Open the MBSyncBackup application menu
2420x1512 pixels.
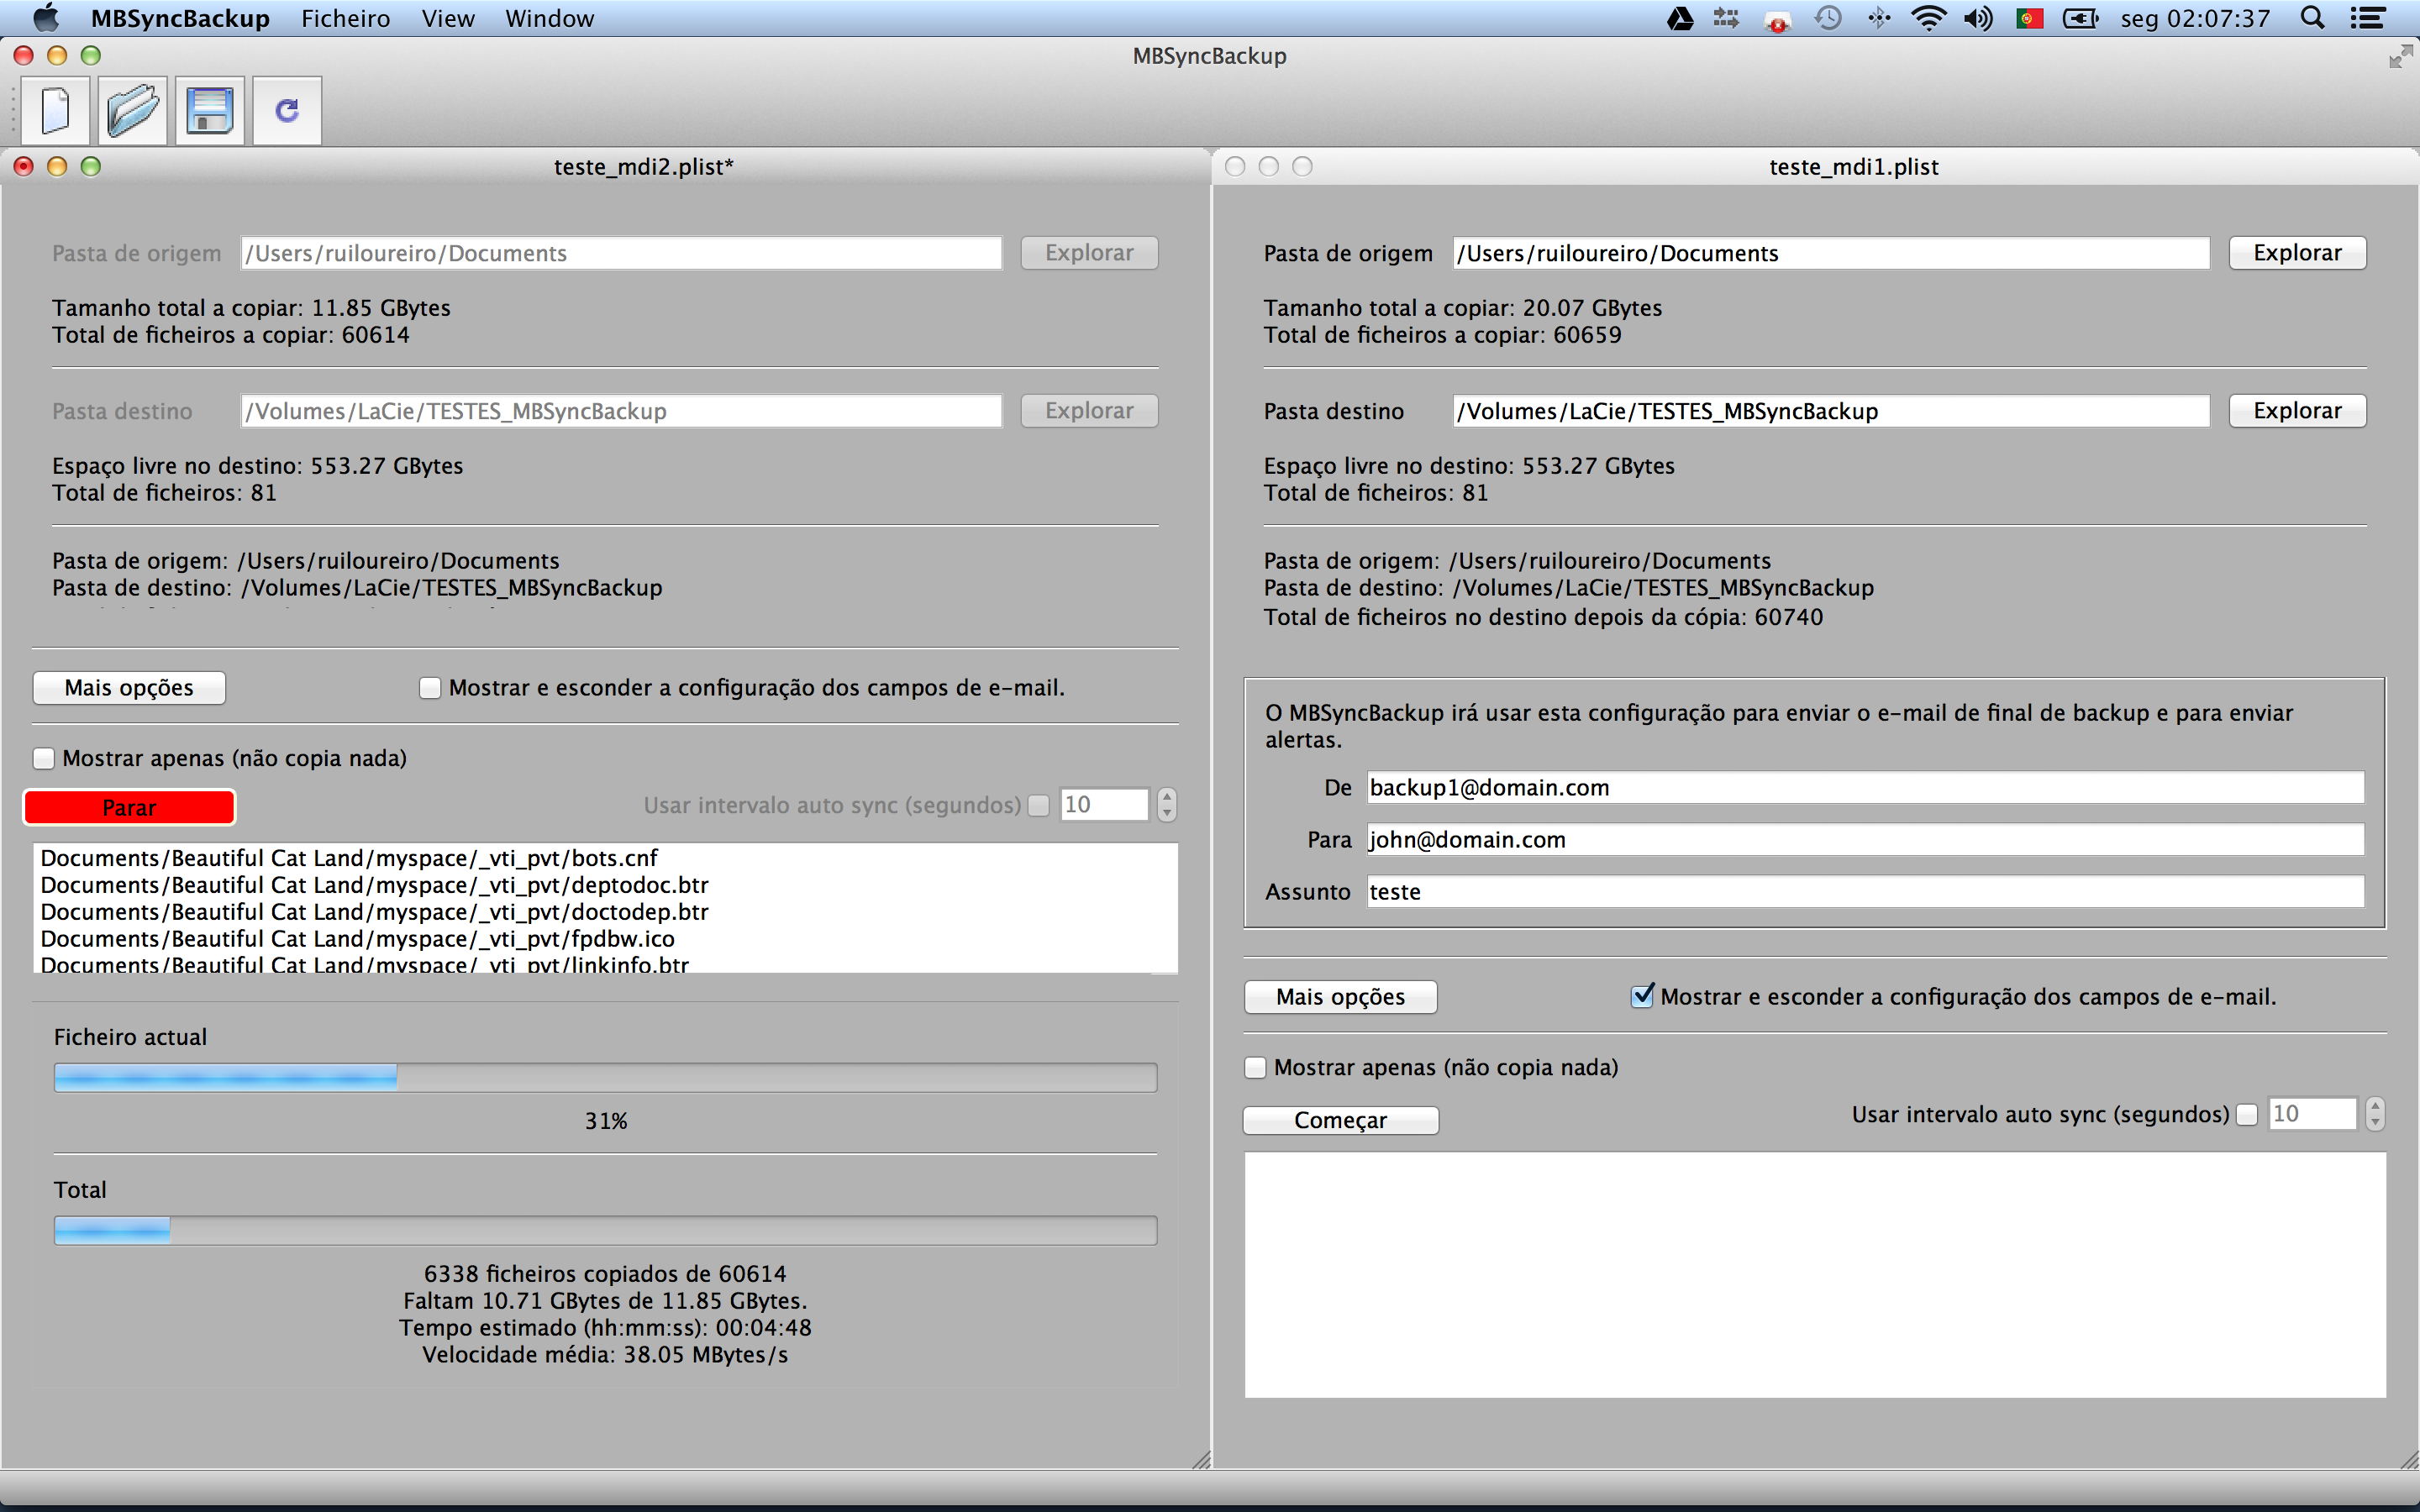[x=180, y=18]
